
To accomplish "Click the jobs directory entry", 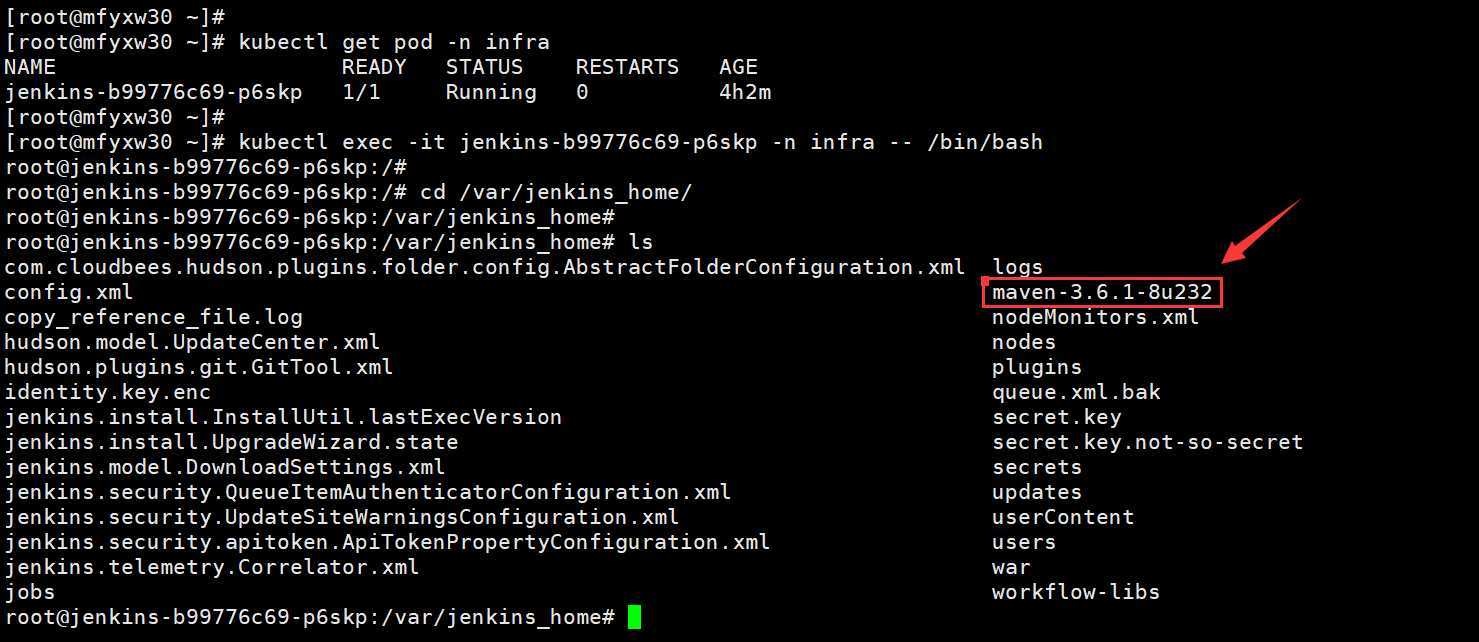I will 30,592.
